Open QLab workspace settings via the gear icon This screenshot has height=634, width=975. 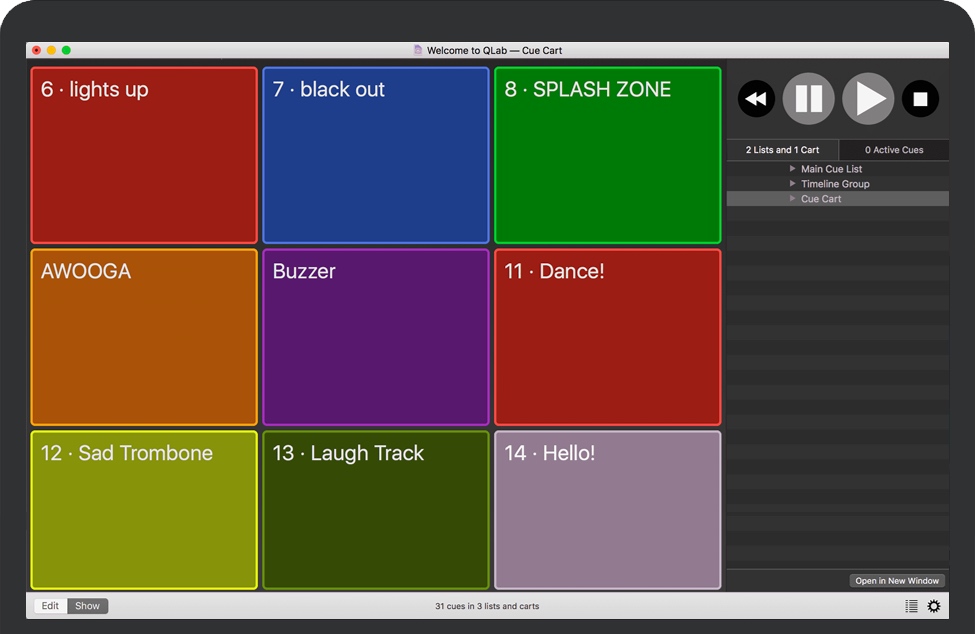(x=934, y=605)
